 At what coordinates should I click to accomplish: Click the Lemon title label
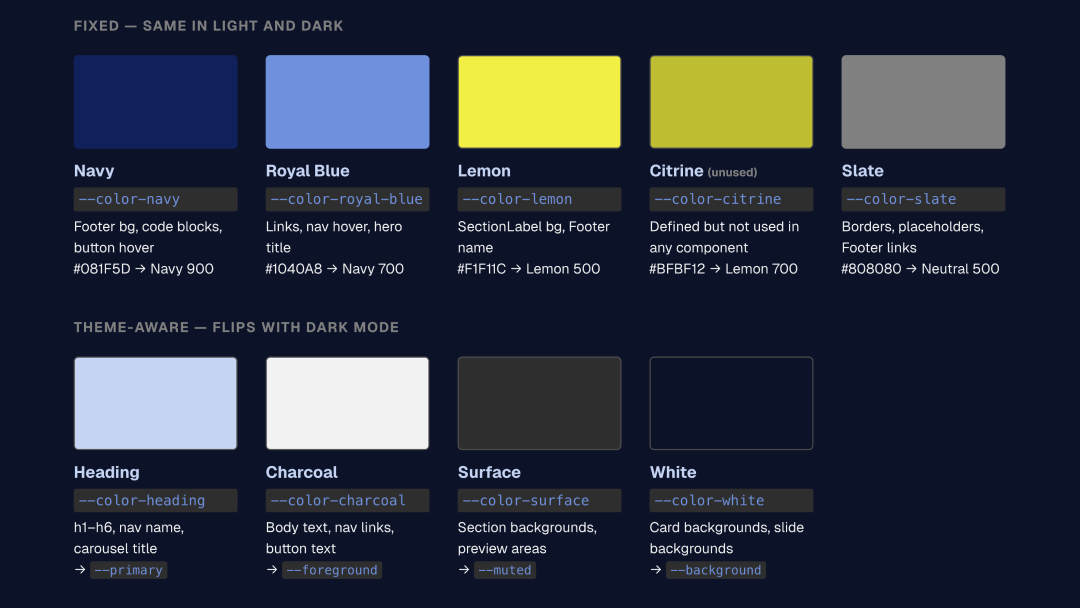[x=484, y=171]
